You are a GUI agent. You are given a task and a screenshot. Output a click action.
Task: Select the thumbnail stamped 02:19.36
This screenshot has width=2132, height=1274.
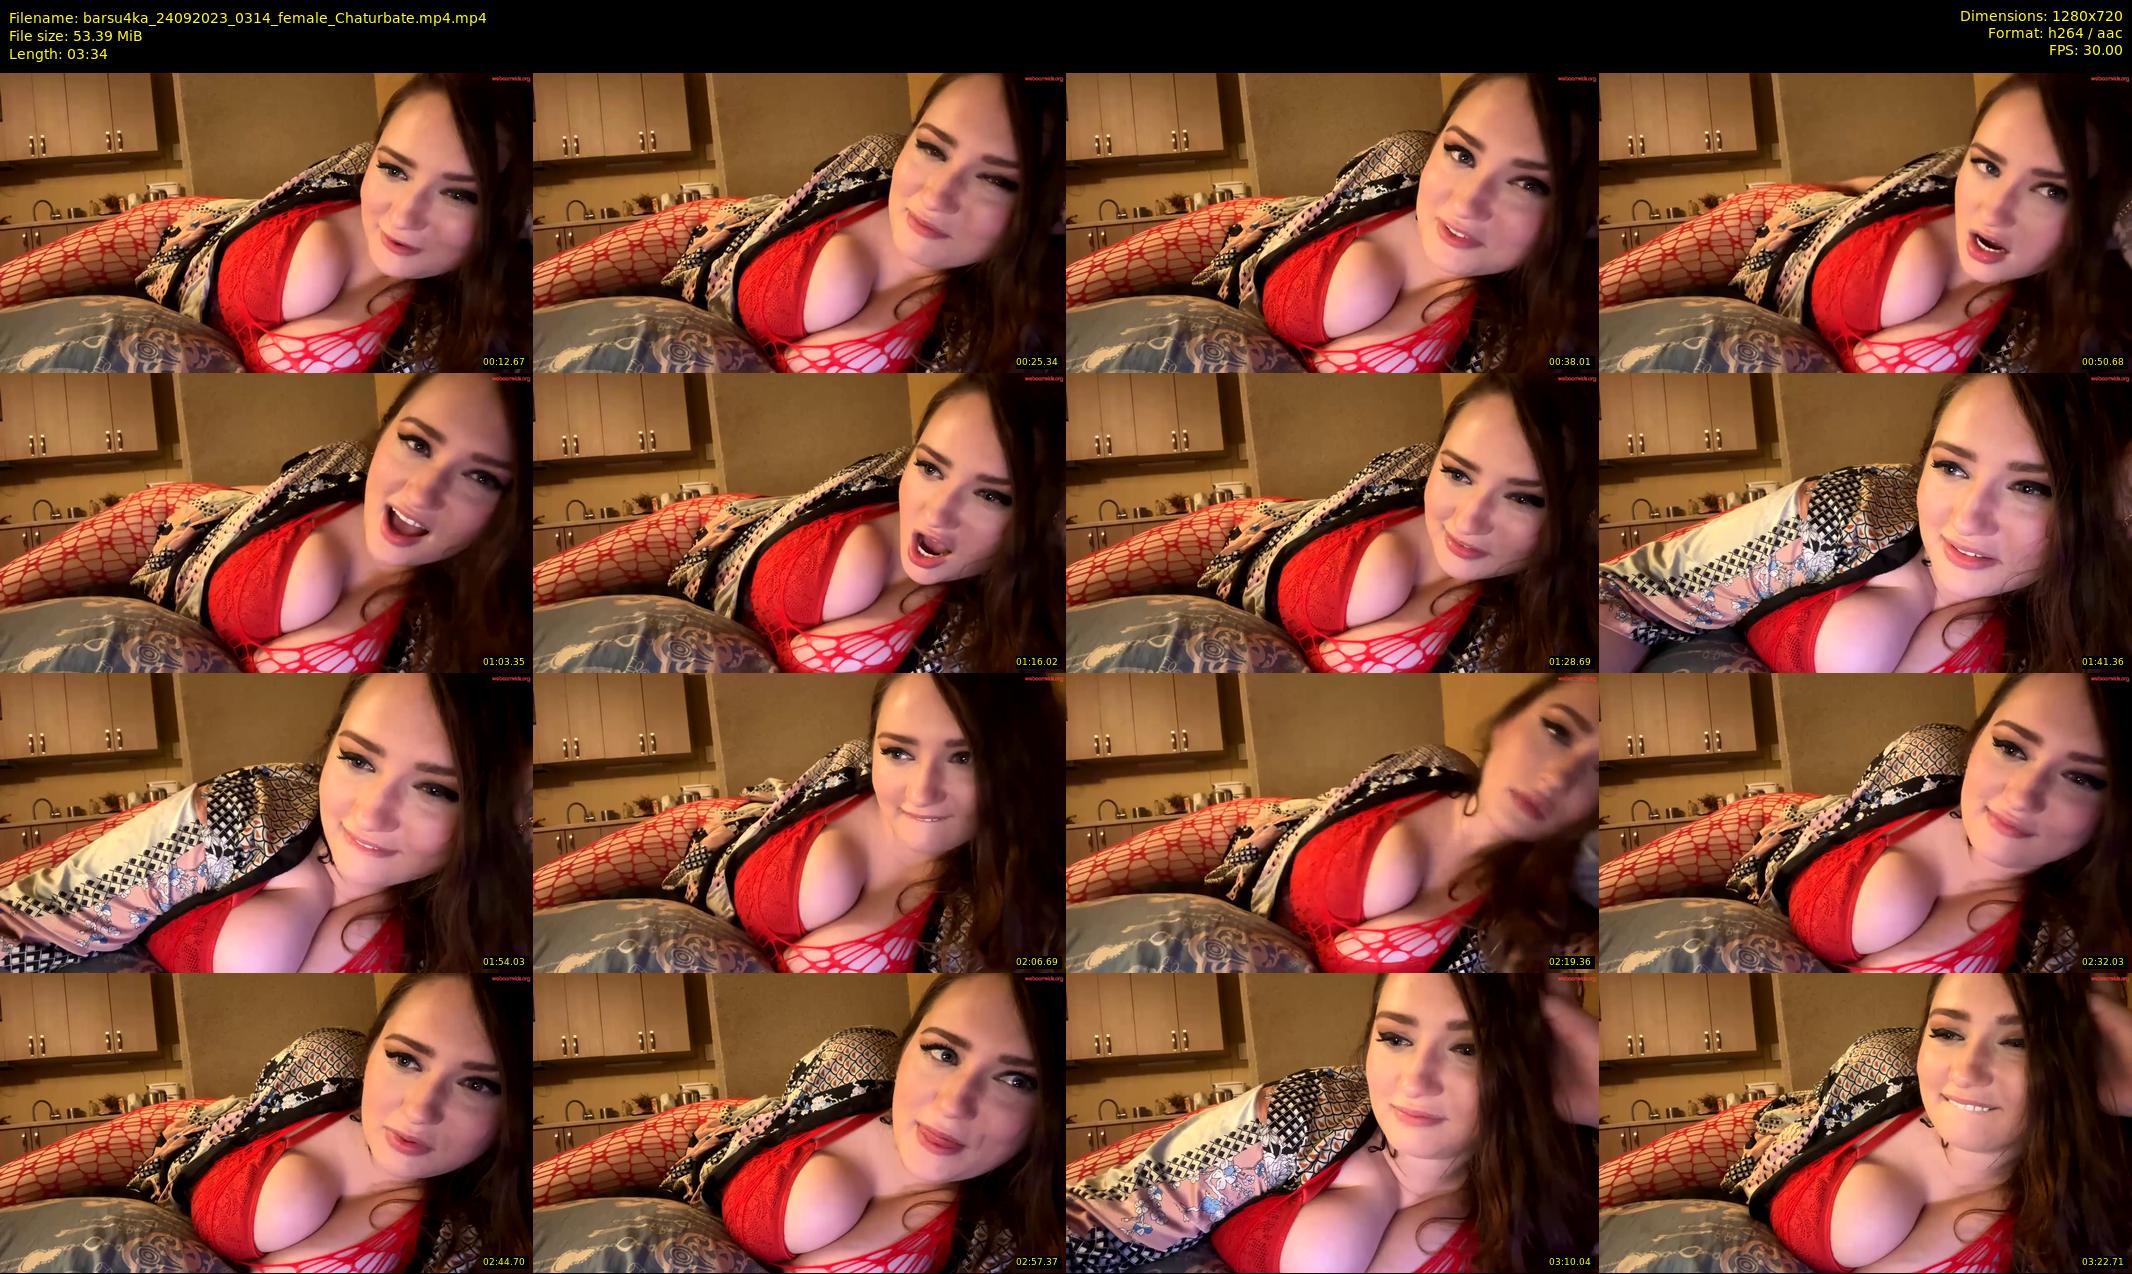(x=1332, y=822)
